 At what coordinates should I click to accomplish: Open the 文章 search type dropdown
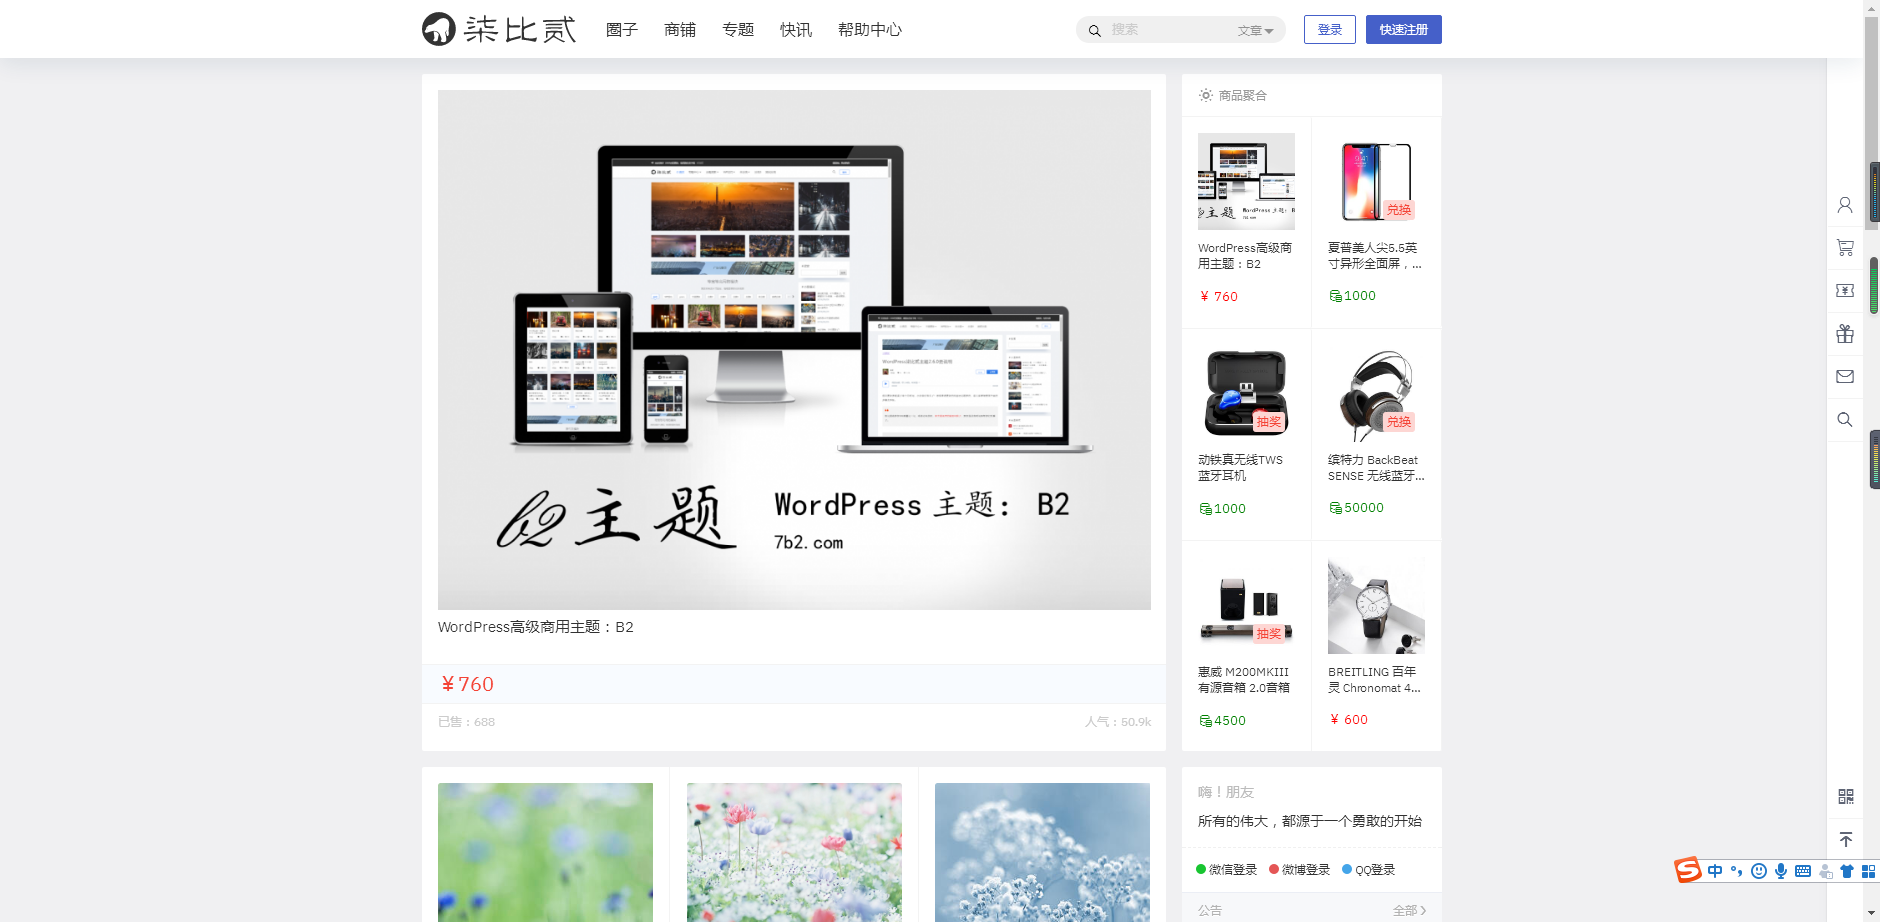1255,31
